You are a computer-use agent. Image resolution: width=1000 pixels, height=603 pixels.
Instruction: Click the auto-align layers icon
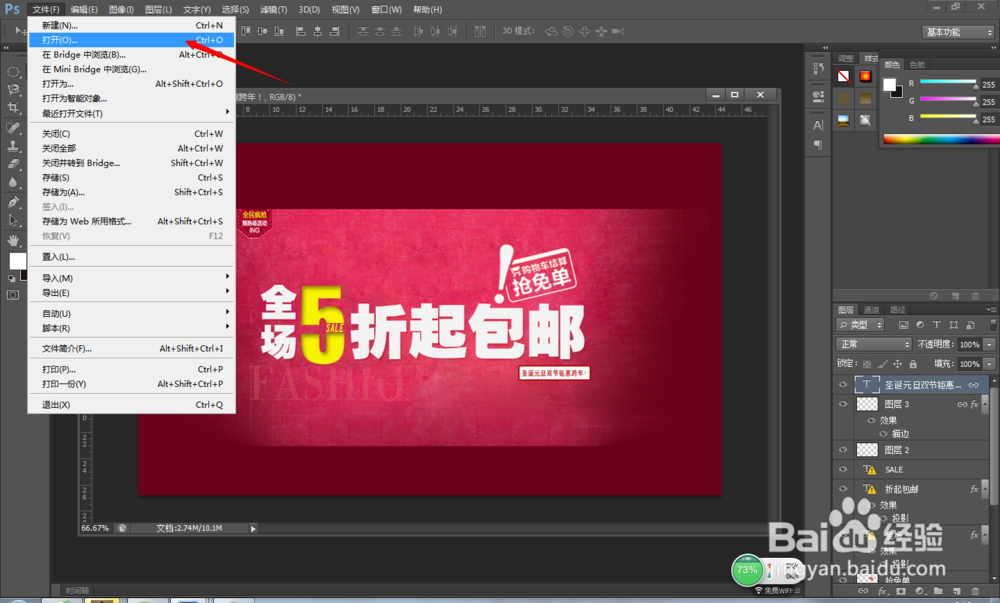[x=480, y=31]
